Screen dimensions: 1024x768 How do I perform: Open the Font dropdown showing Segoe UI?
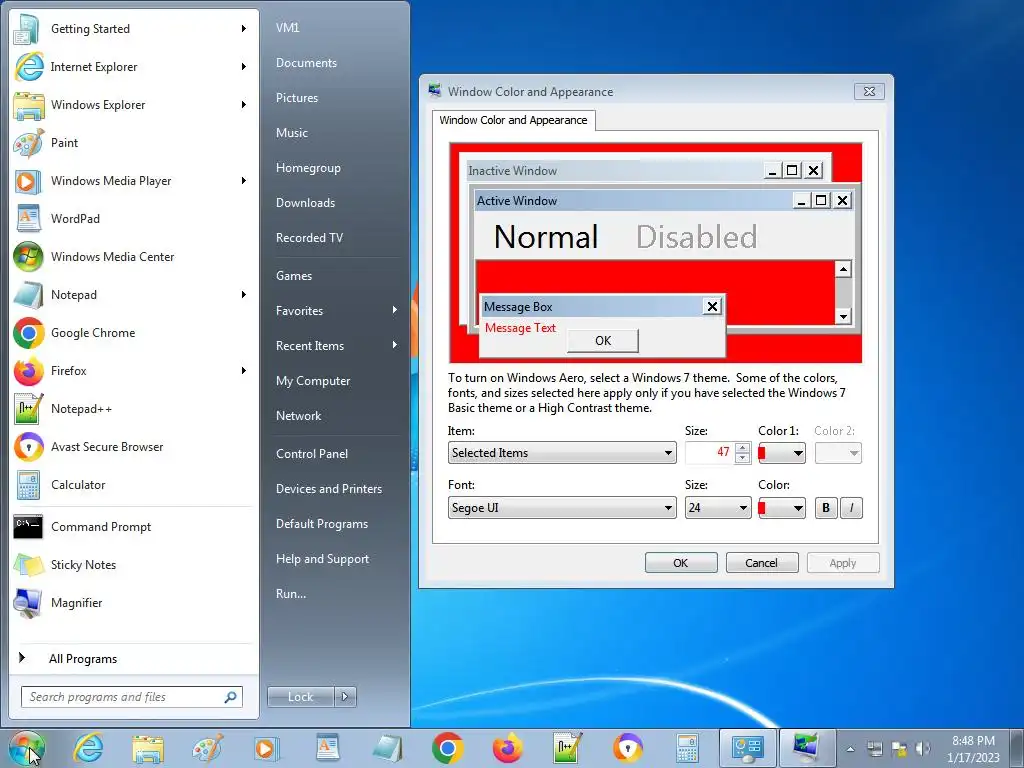tap(562, 507)
